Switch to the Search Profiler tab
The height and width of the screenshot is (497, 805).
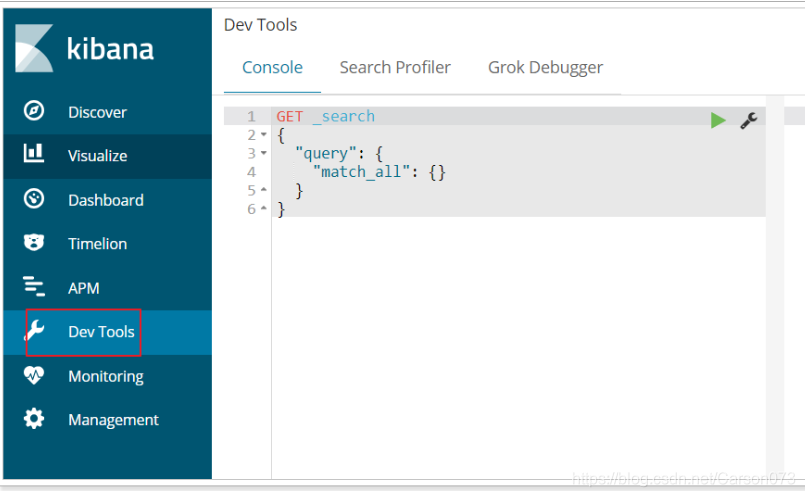pyautogui.click(x=395, y=67)
